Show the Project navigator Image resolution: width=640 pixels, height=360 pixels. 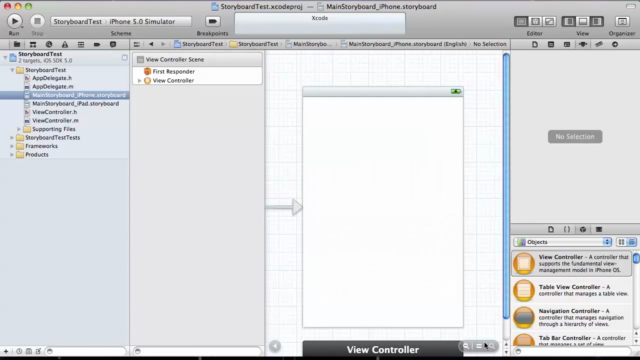point(17,44)
